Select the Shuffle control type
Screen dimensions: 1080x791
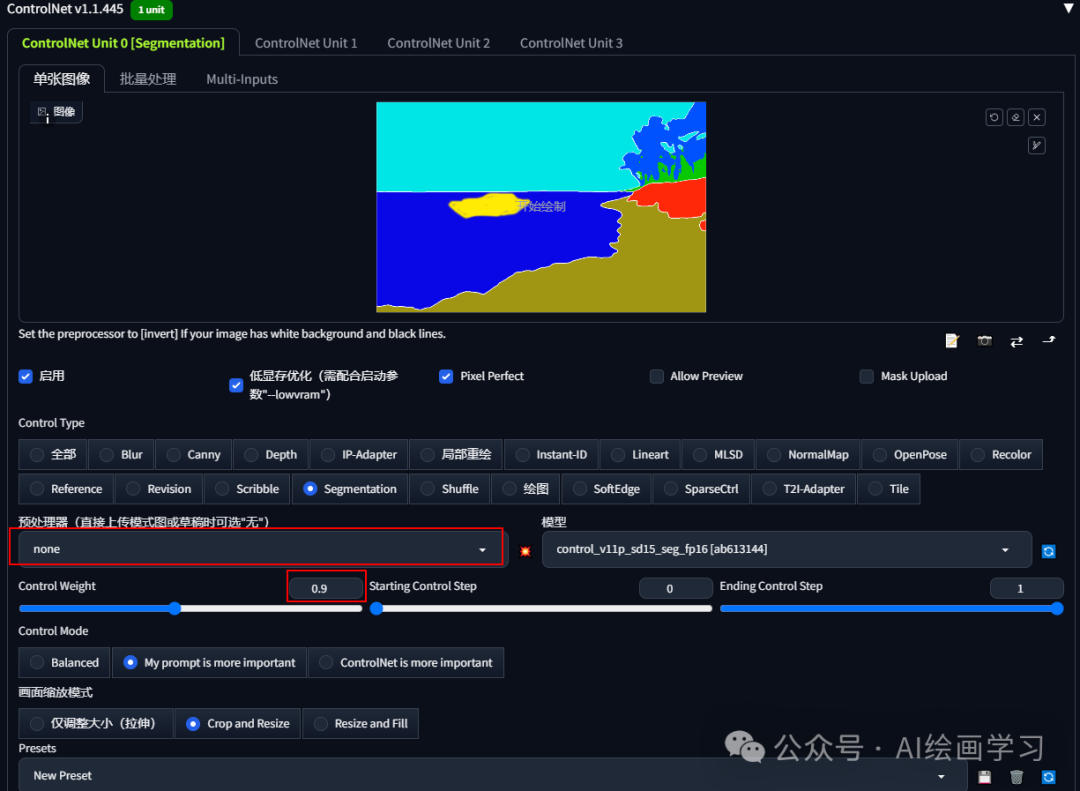click(x=450, y=489)
